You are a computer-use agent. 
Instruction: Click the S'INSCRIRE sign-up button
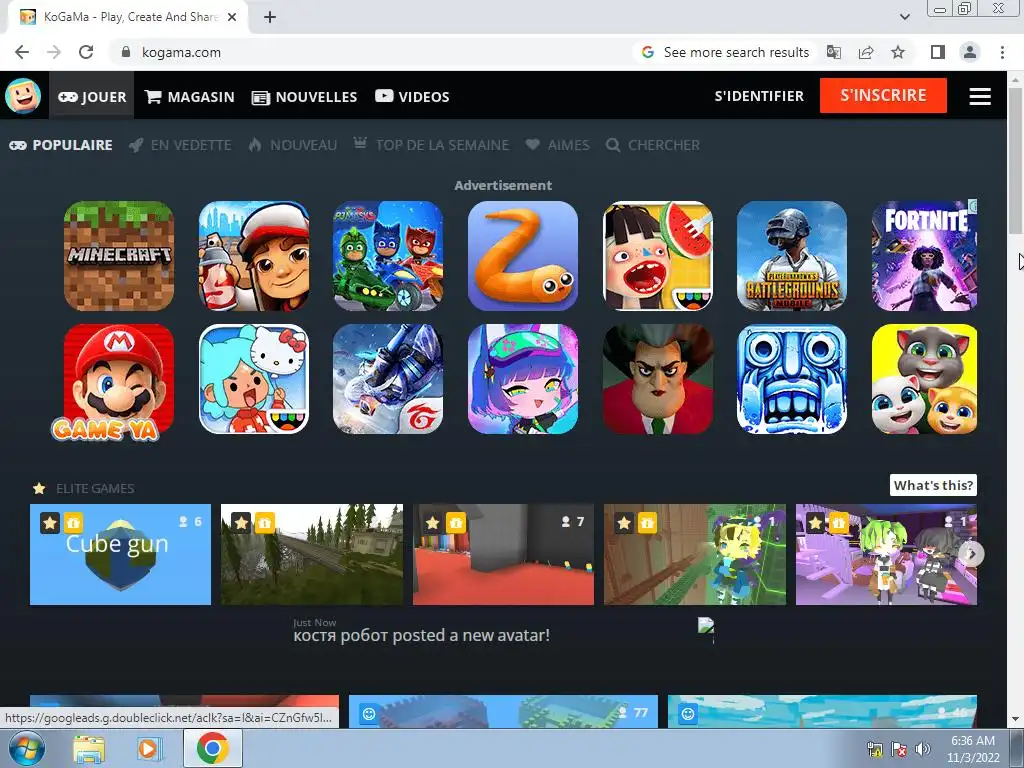883,95
